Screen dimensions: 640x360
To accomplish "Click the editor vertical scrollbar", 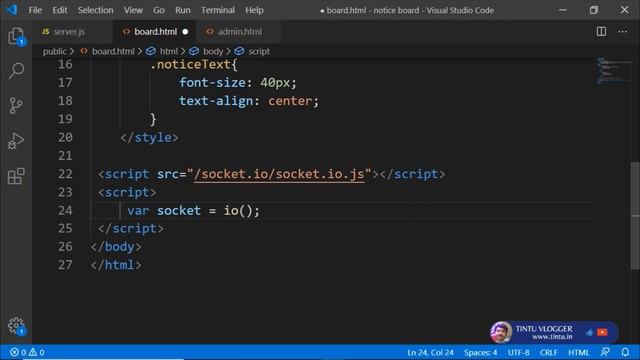I will pos(635,216).
